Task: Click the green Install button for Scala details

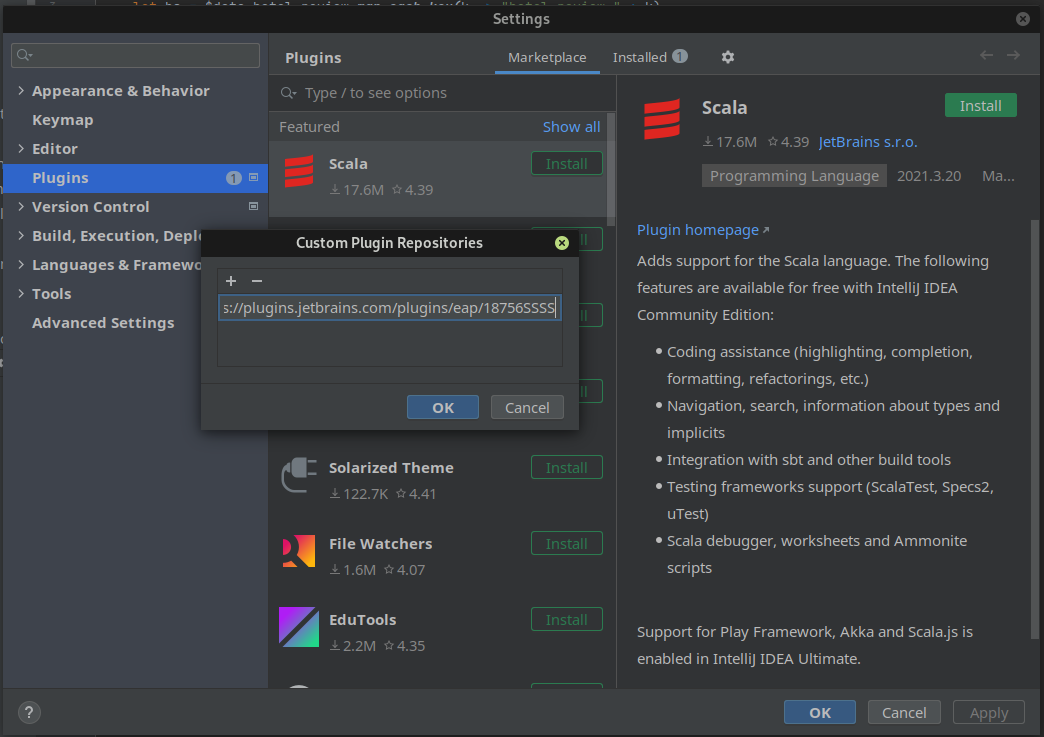Action: point(981,106)
